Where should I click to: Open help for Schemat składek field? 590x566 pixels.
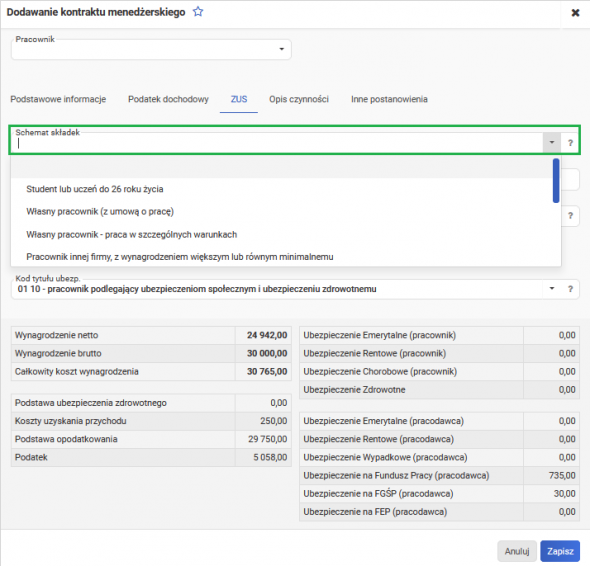click(570, 143)
